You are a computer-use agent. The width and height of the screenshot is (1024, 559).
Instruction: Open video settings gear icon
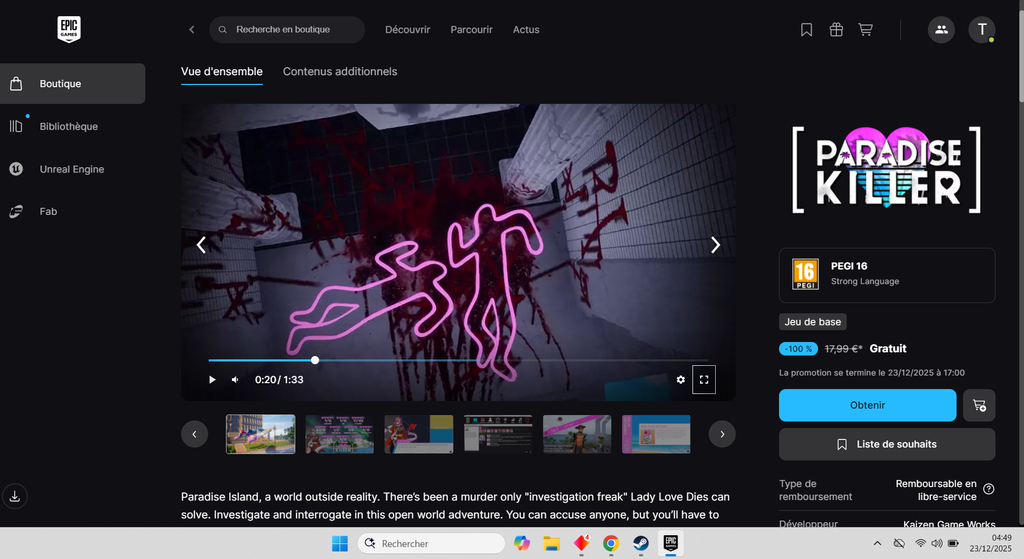681,380
